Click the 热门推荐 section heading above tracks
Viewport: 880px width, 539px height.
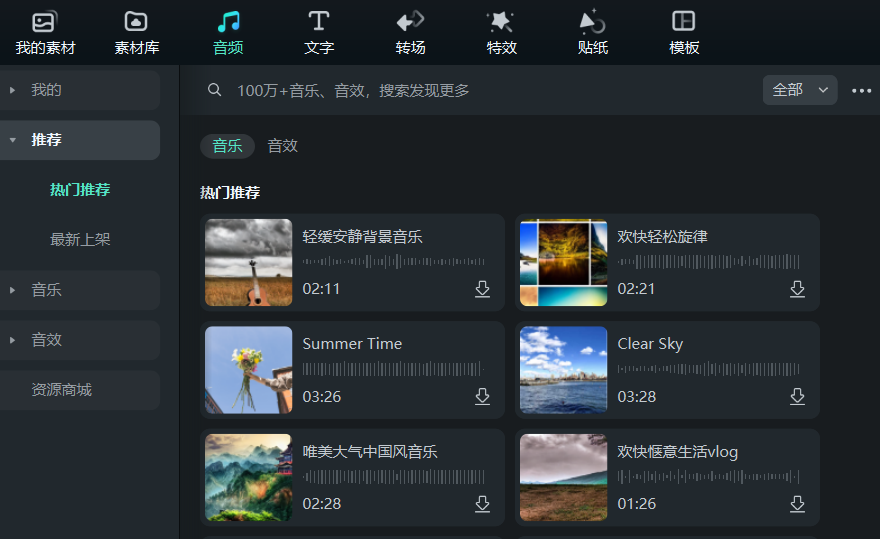[x=230, y=193]
